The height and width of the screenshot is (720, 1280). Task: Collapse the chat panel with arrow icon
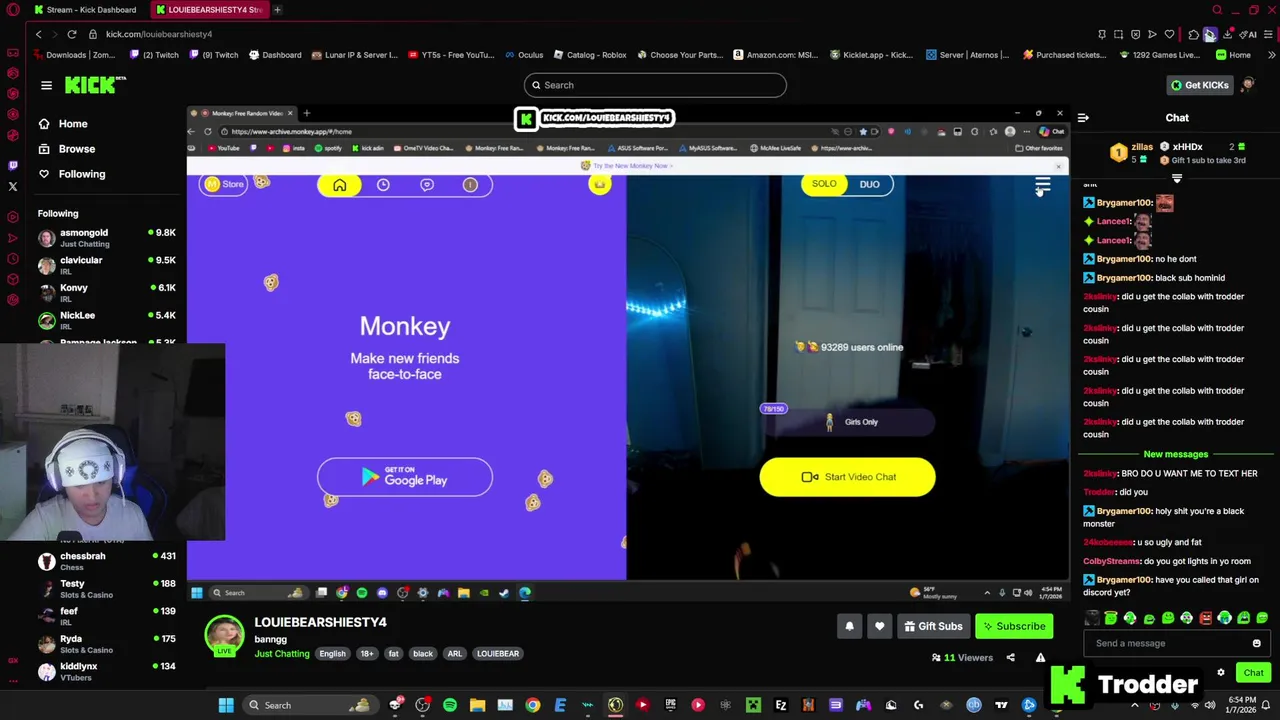(1083, 118)
